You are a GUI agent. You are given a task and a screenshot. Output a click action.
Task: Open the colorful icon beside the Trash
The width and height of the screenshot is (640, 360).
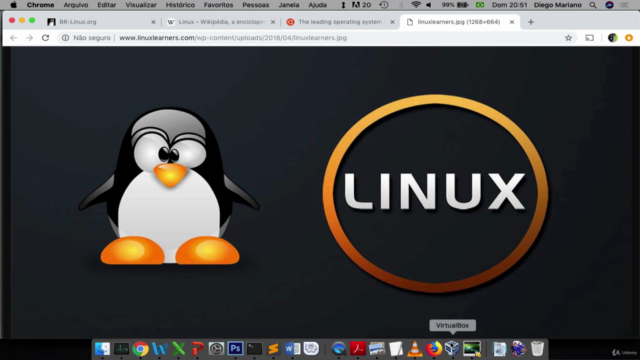pyautogui.click(x=518, y=349)
